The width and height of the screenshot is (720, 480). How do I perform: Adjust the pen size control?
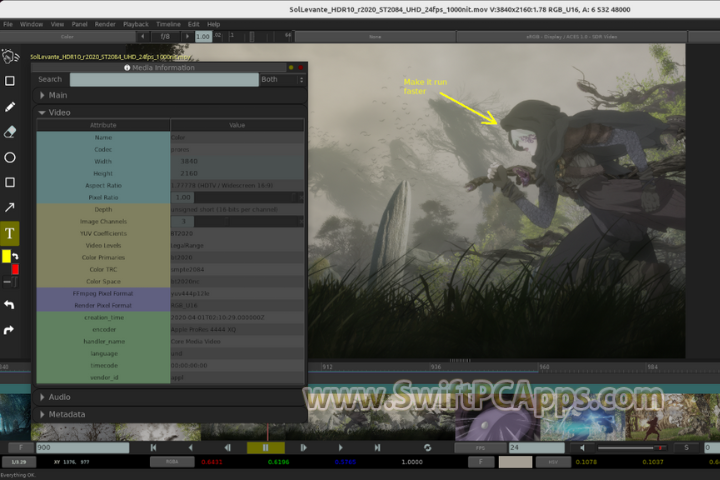click(10, 282)
